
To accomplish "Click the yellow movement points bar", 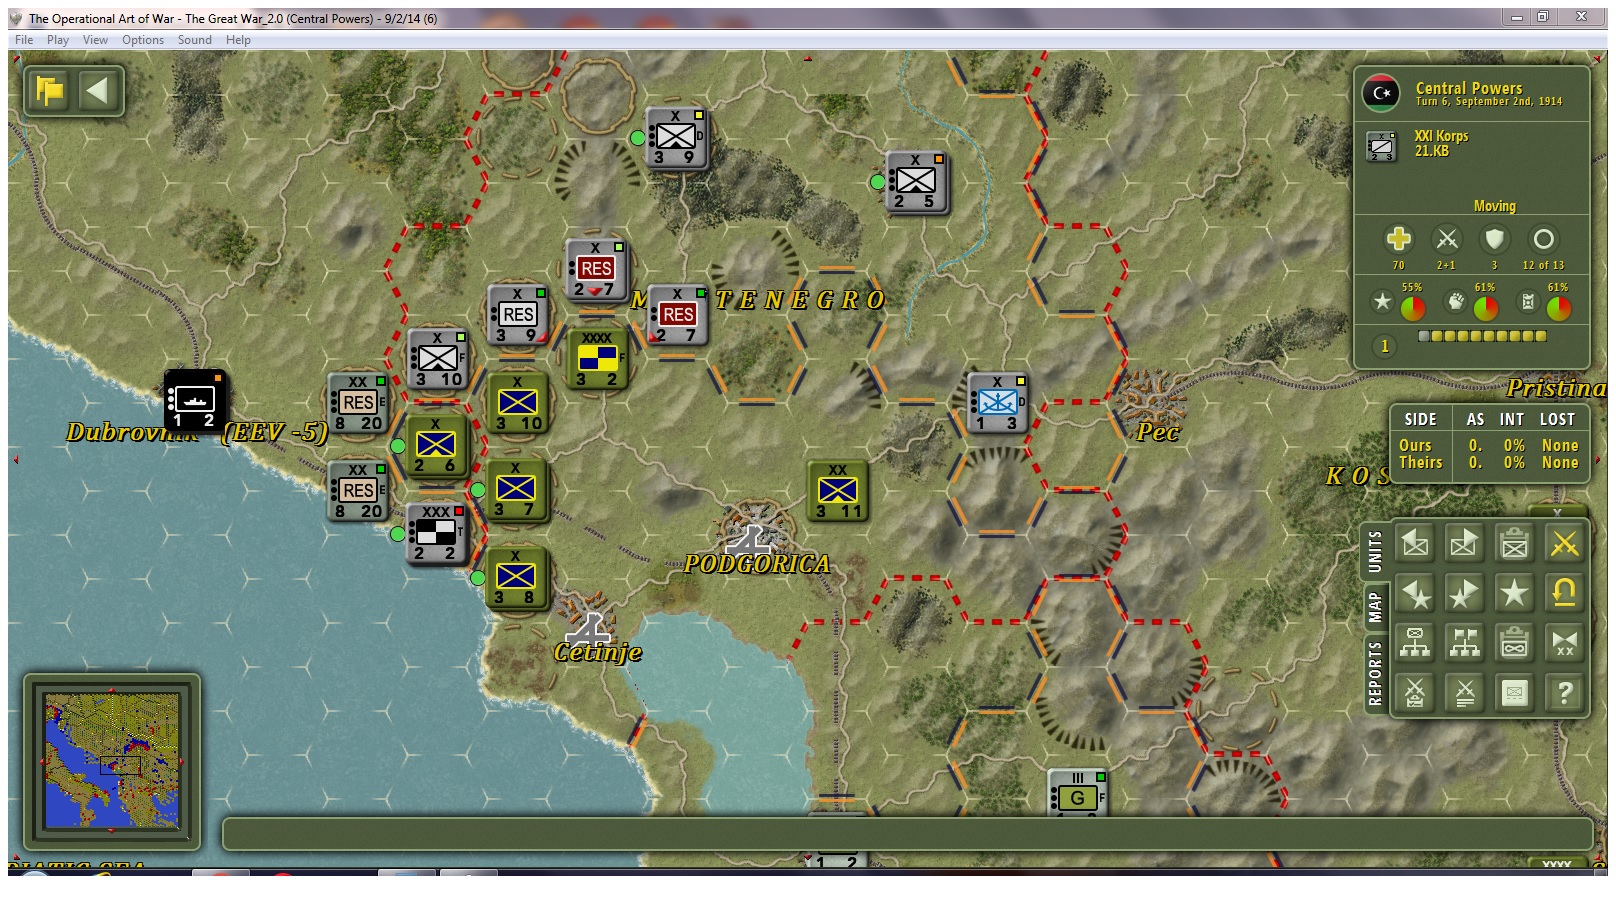I will pos(1482,336).
